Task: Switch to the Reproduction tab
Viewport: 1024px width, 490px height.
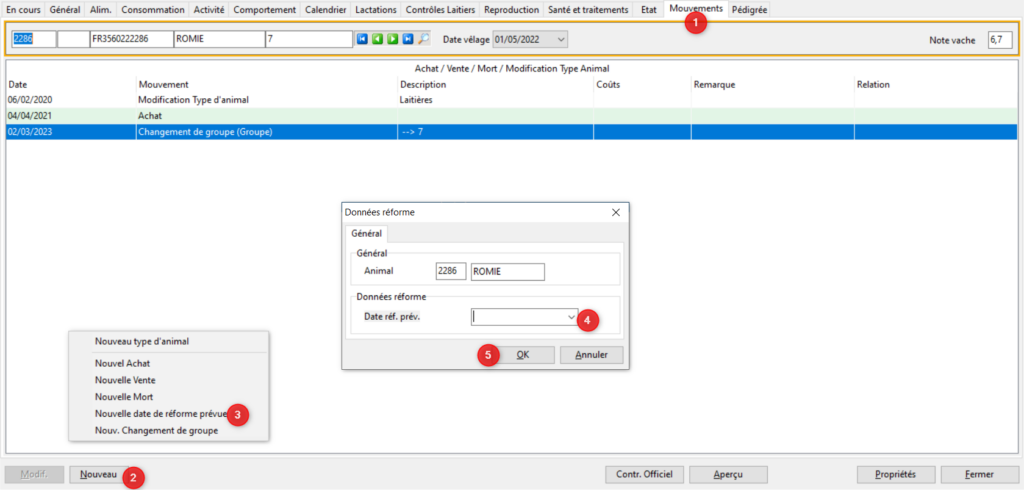Action: (513, 10)
